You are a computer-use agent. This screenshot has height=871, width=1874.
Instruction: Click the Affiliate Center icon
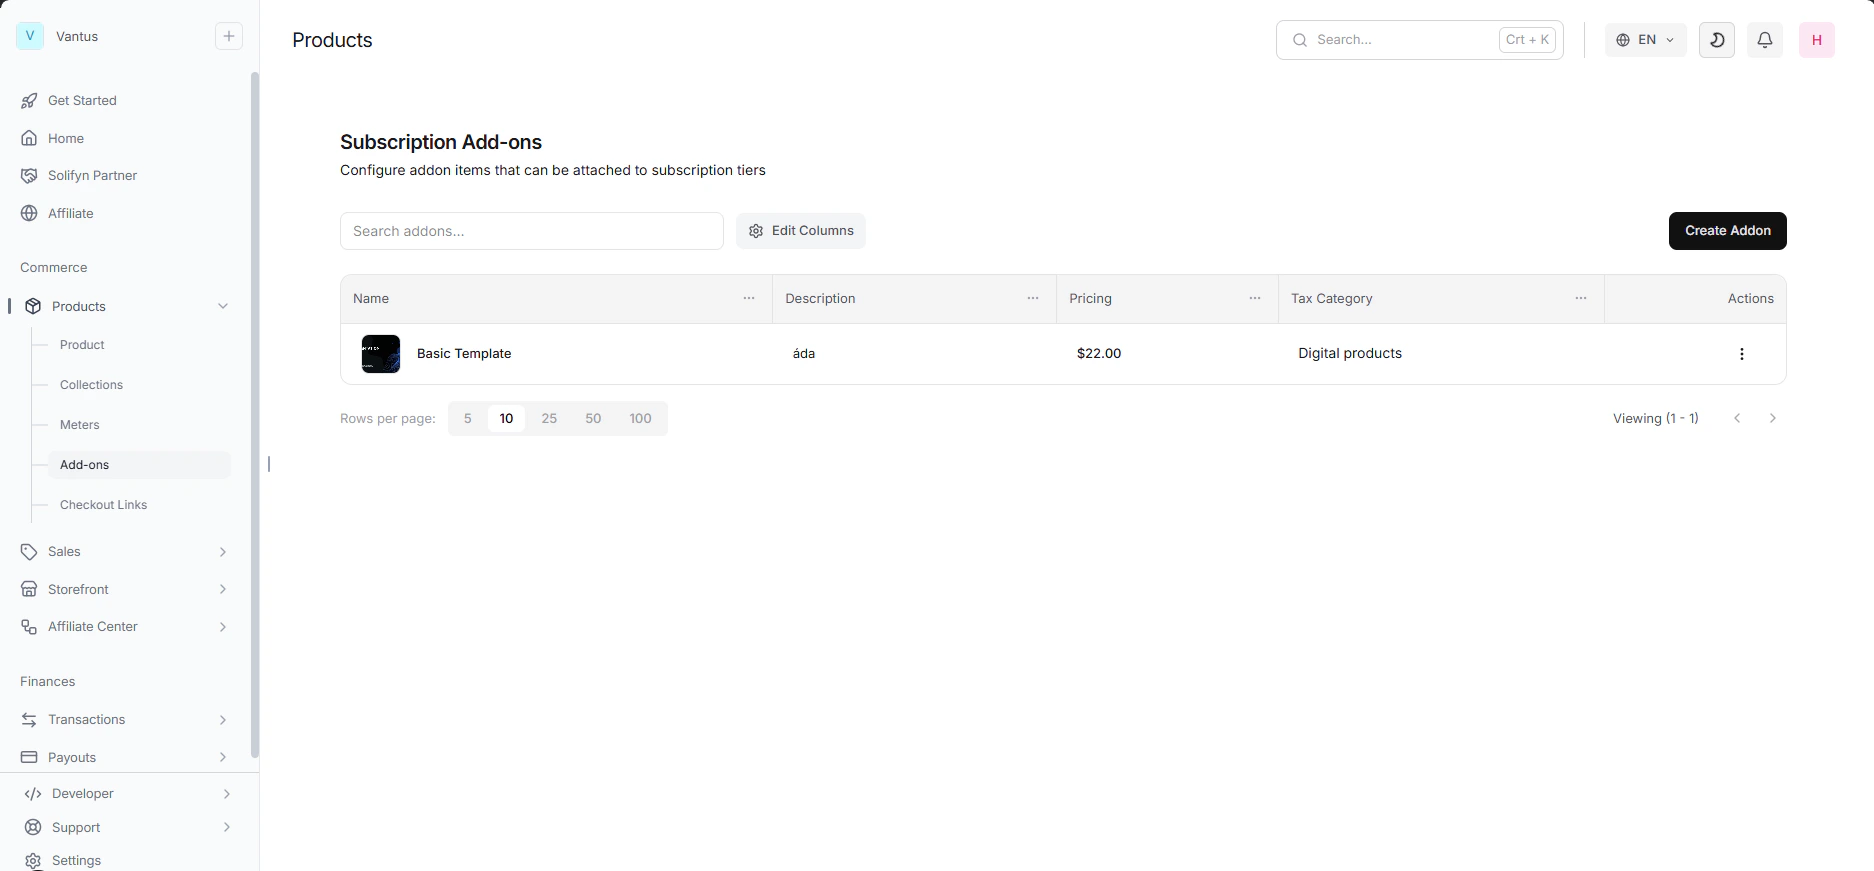click(x=29, y=627)
